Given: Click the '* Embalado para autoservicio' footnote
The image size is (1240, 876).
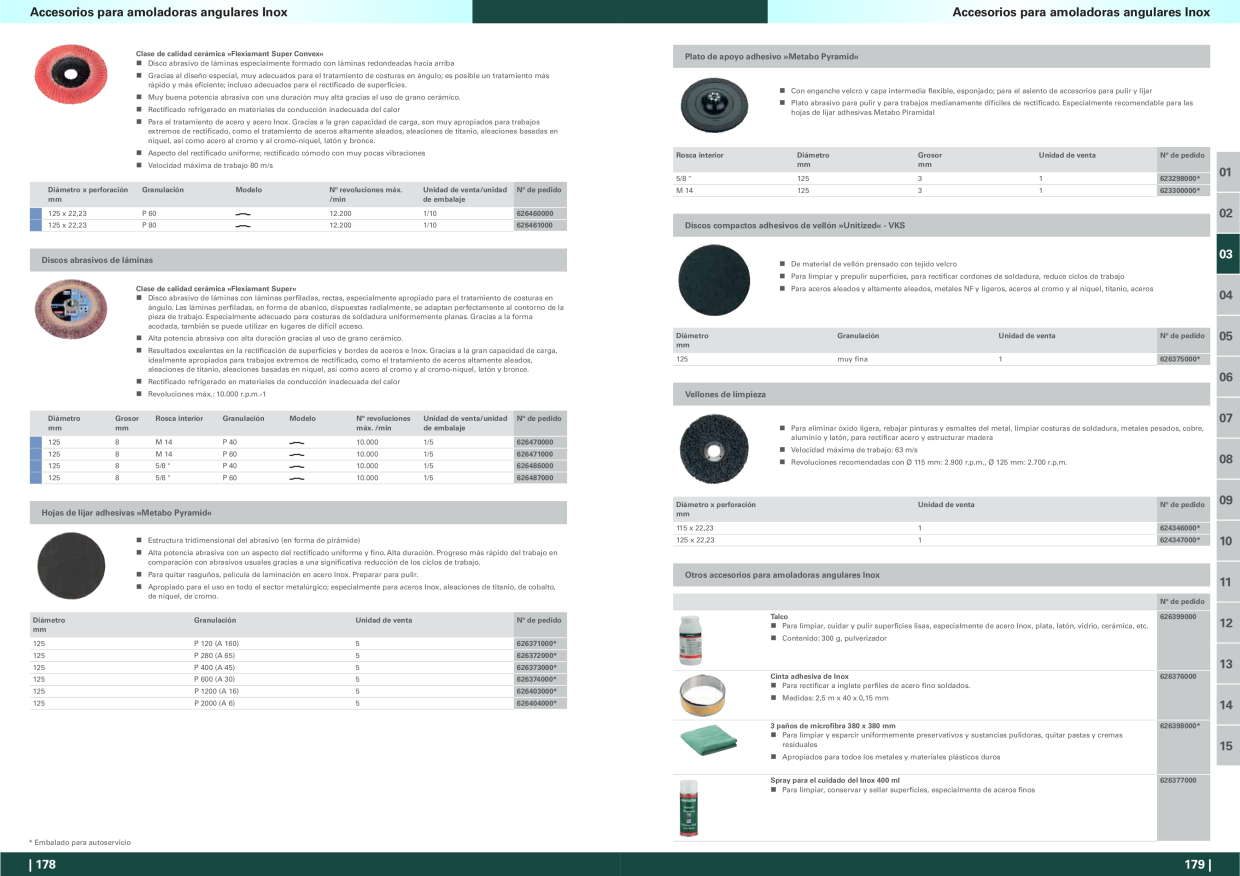Looking at the screenshot, I should pyautogui.click(x=80, y=842).
